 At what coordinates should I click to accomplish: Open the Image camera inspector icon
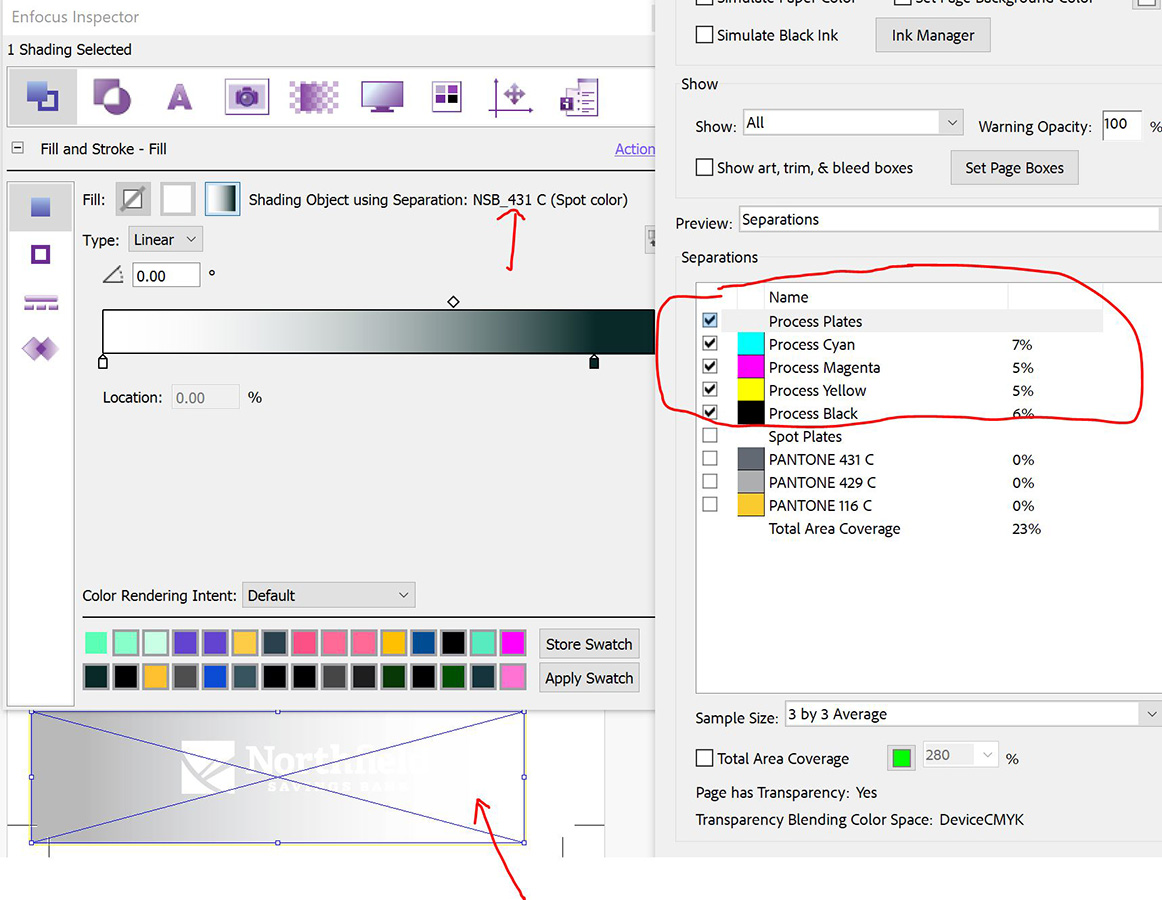(247, 97)
